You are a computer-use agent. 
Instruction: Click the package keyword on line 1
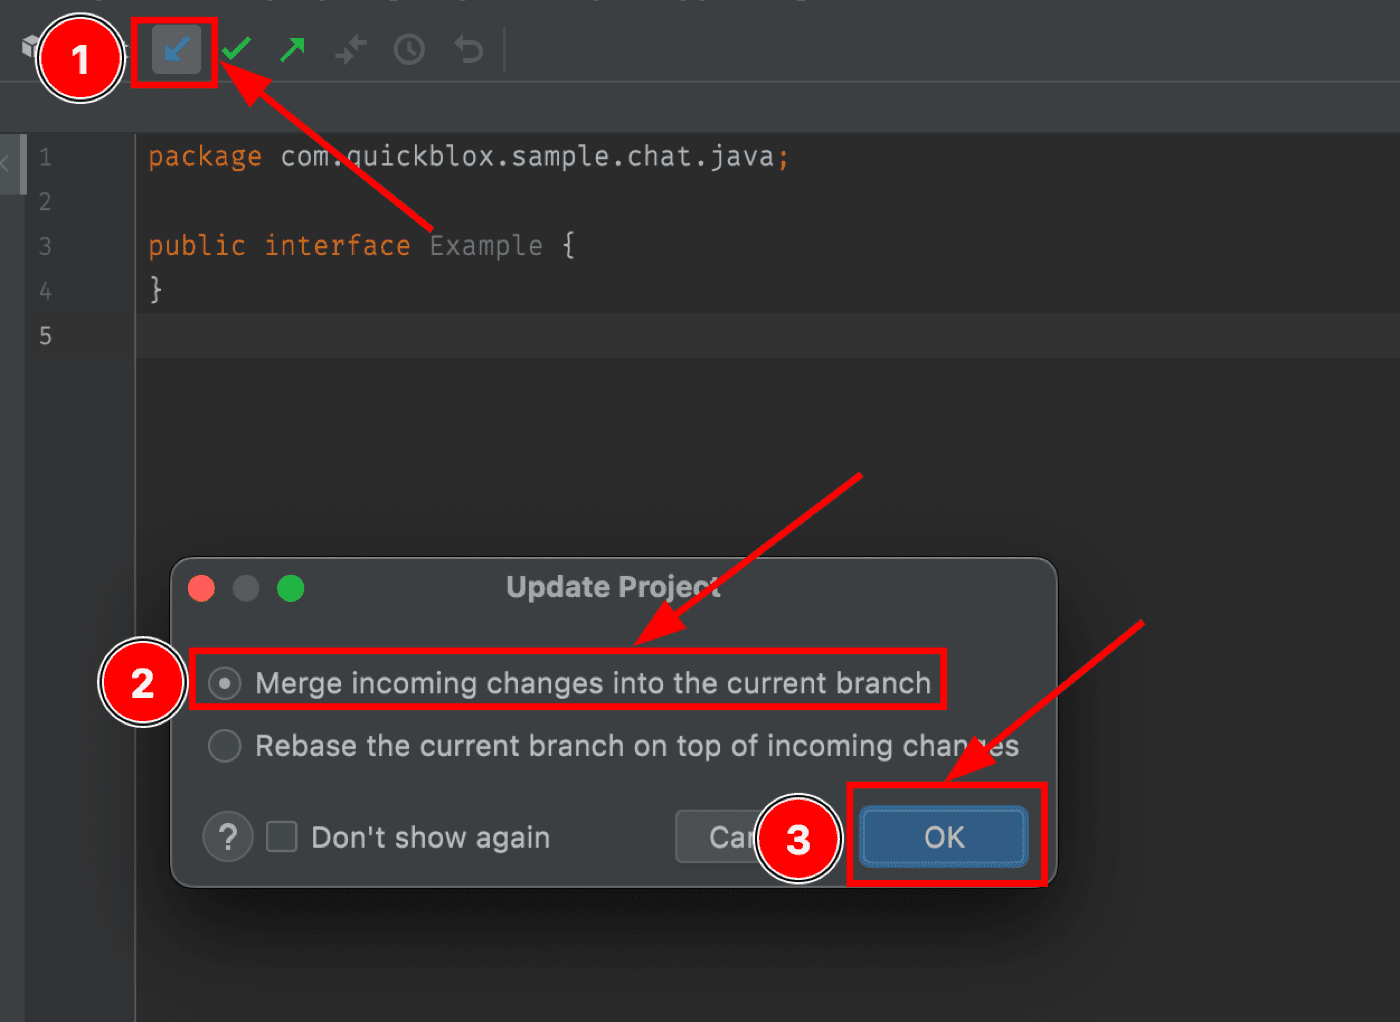click(205, 157)
